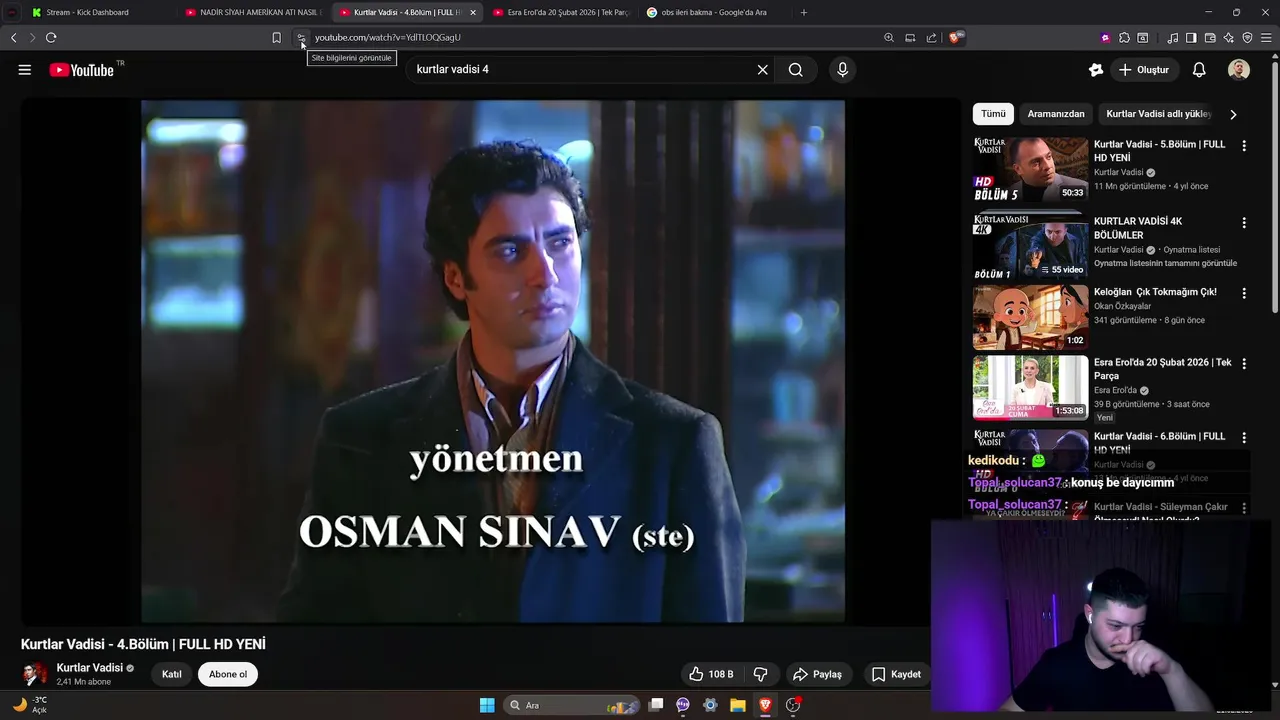
Task: Clear the search box text
Action: point(763,70)
